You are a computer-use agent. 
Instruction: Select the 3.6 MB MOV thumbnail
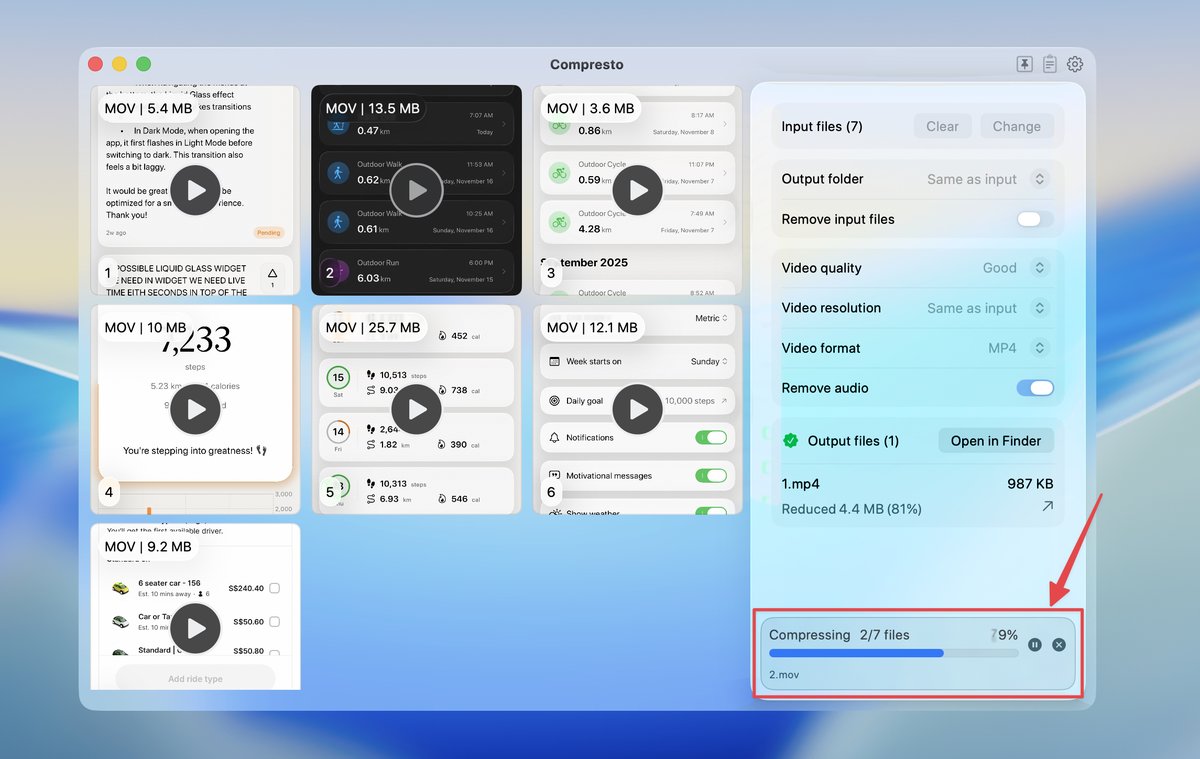pos(637,189)
